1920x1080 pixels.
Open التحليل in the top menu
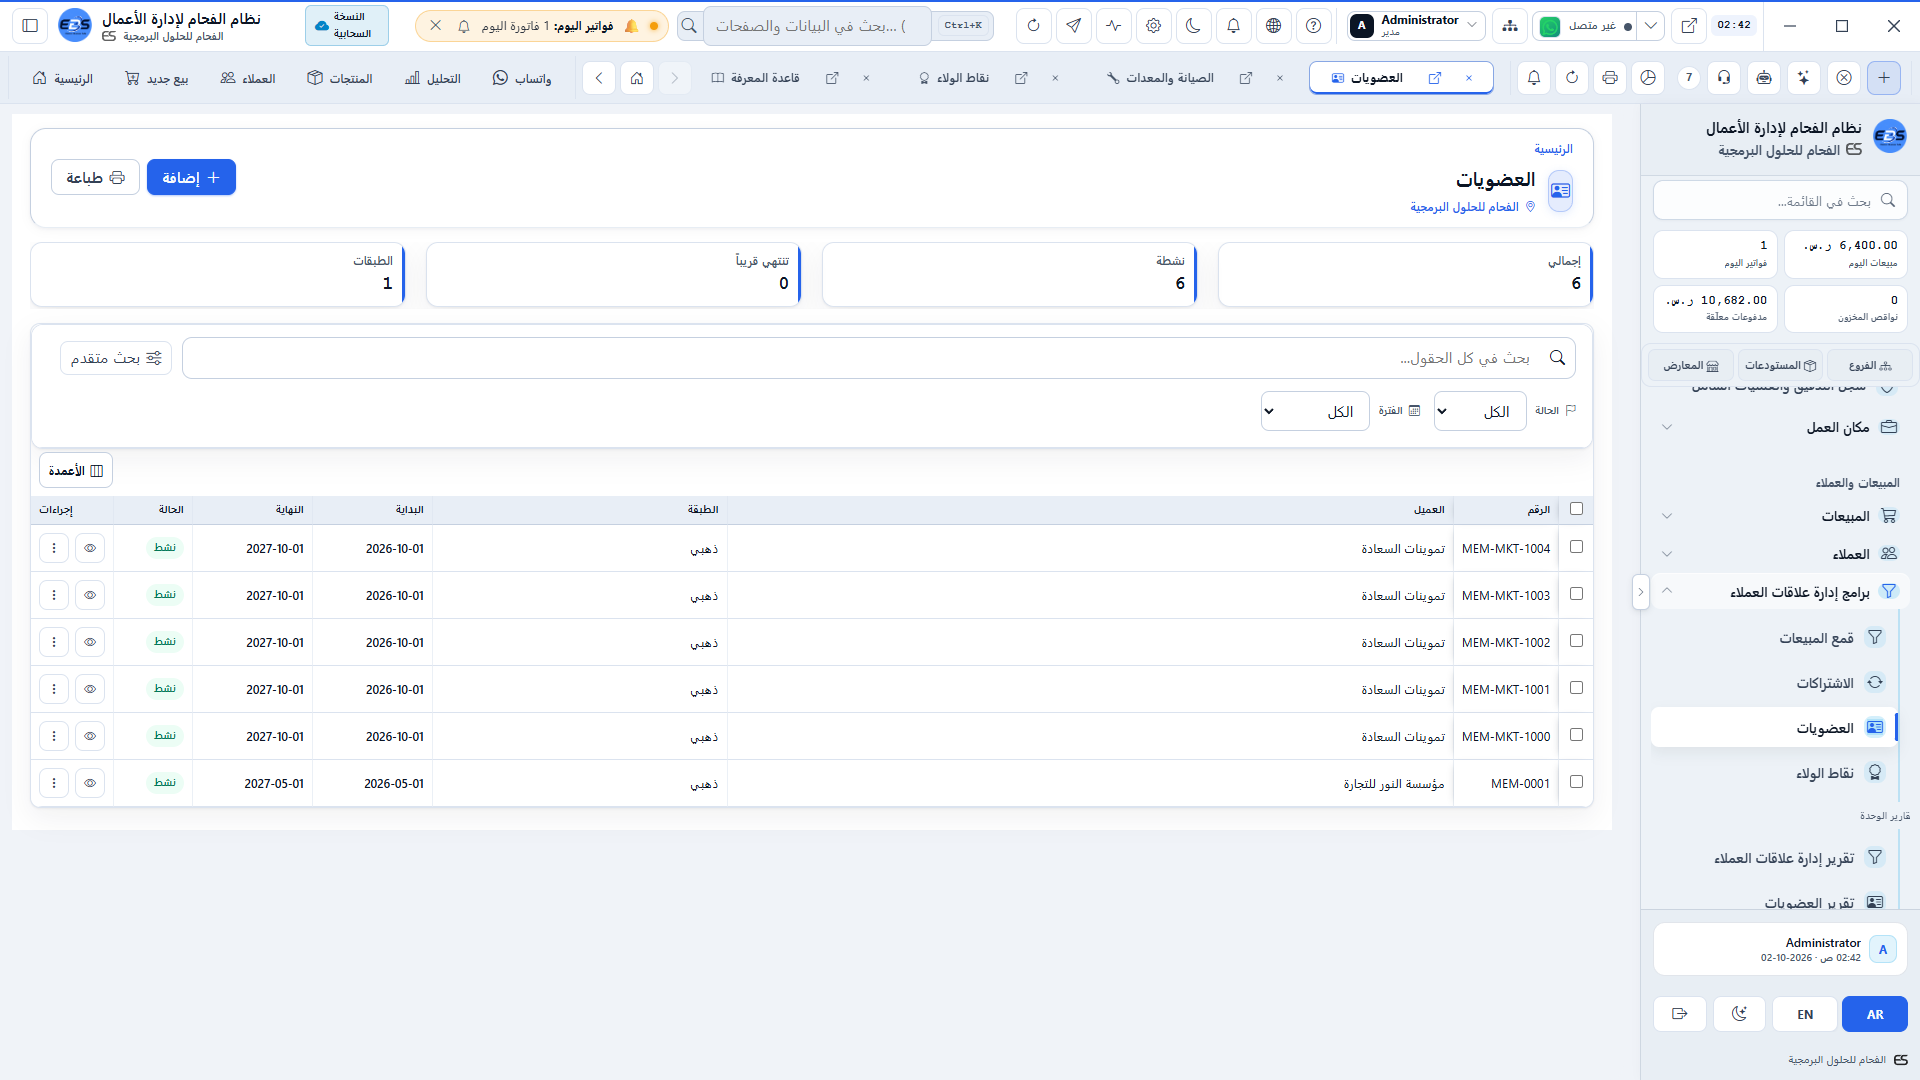(433, 78)
